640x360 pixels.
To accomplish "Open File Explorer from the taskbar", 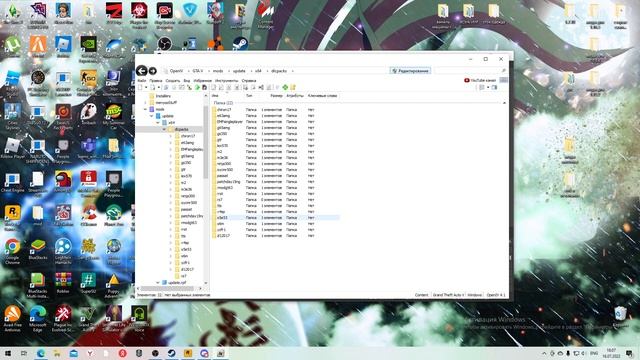I will [57, 353].
